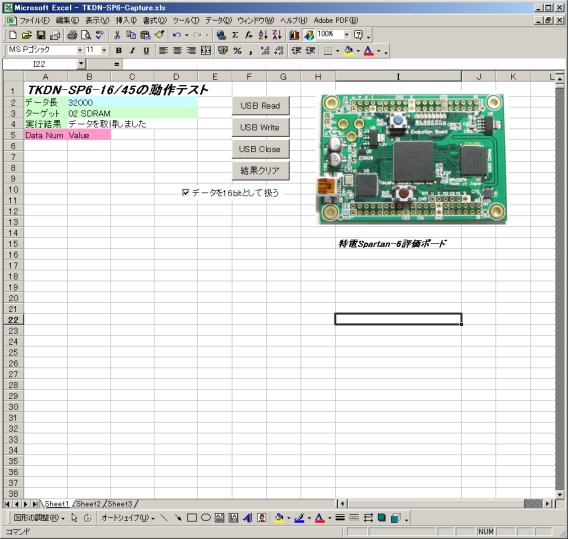Run the spelling check icon

tap(100, 35)
